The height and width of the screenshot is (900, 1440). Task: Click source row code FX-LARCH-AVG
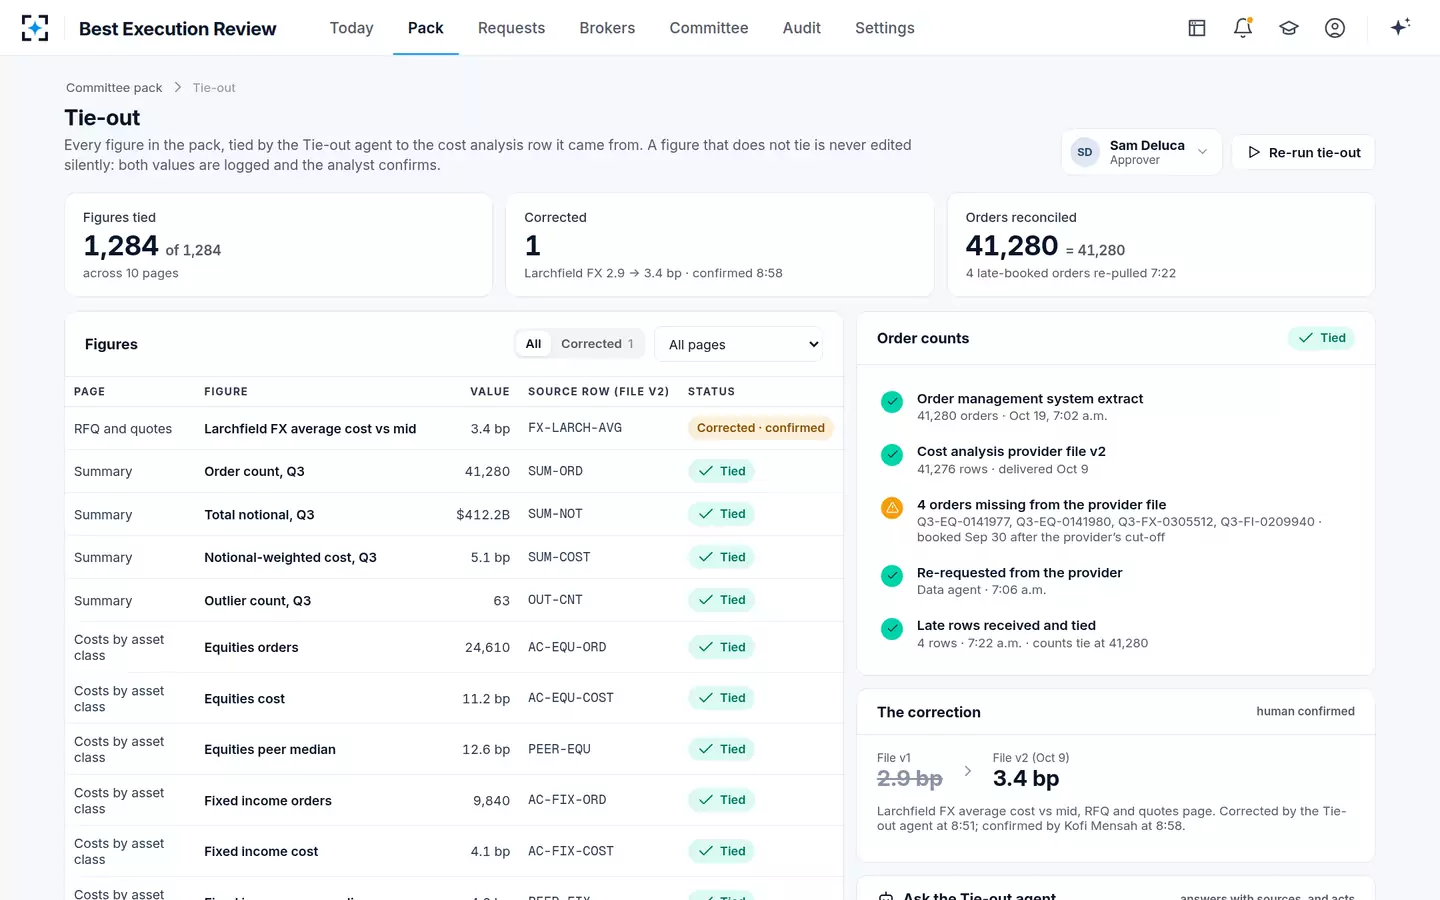coord(575,428)
